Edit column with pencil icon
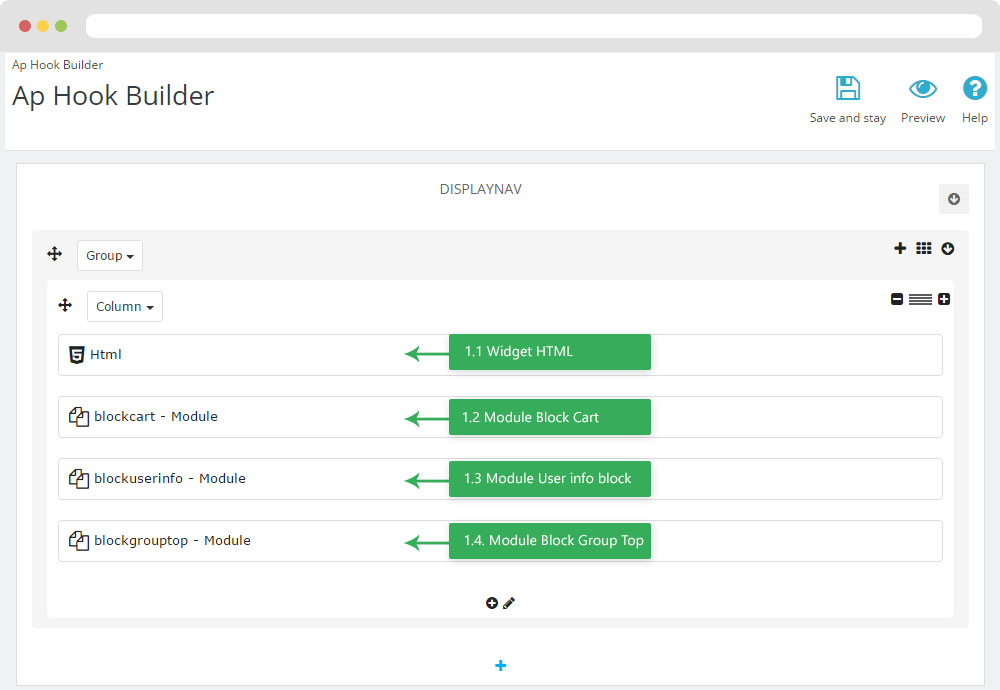 tap(508, 603)
